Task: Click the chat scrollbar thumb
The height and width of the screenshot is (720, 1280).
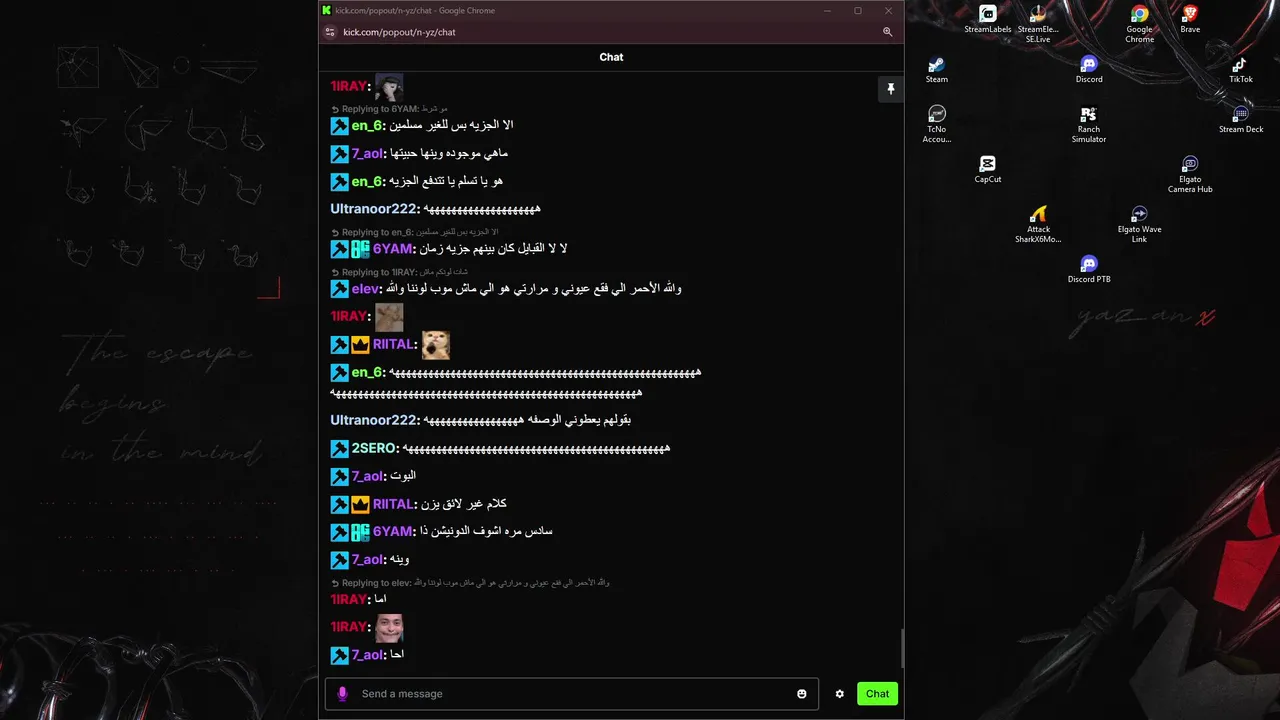Action: [902, 648]
